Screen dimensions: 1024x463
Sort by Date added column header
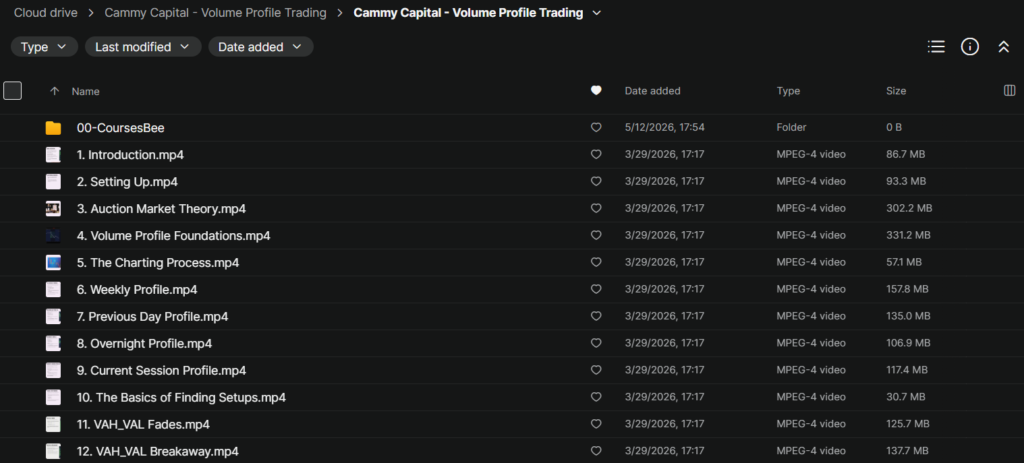(652, 91)
